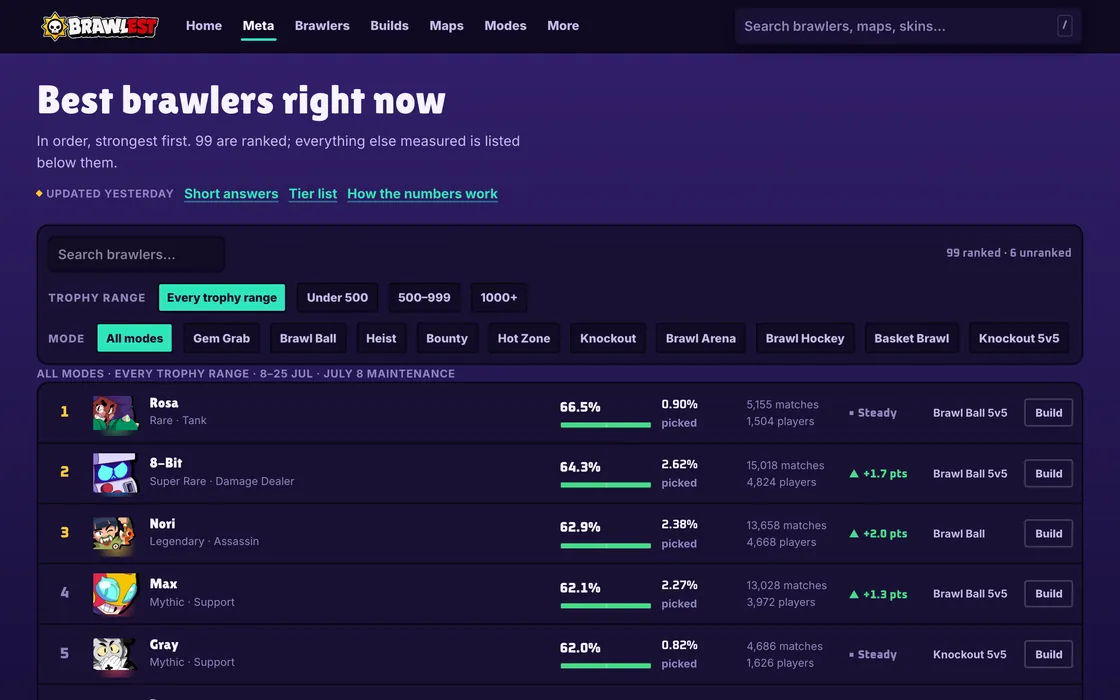
Task: Click Gray's Steady trend label
Action: [873, 654]
